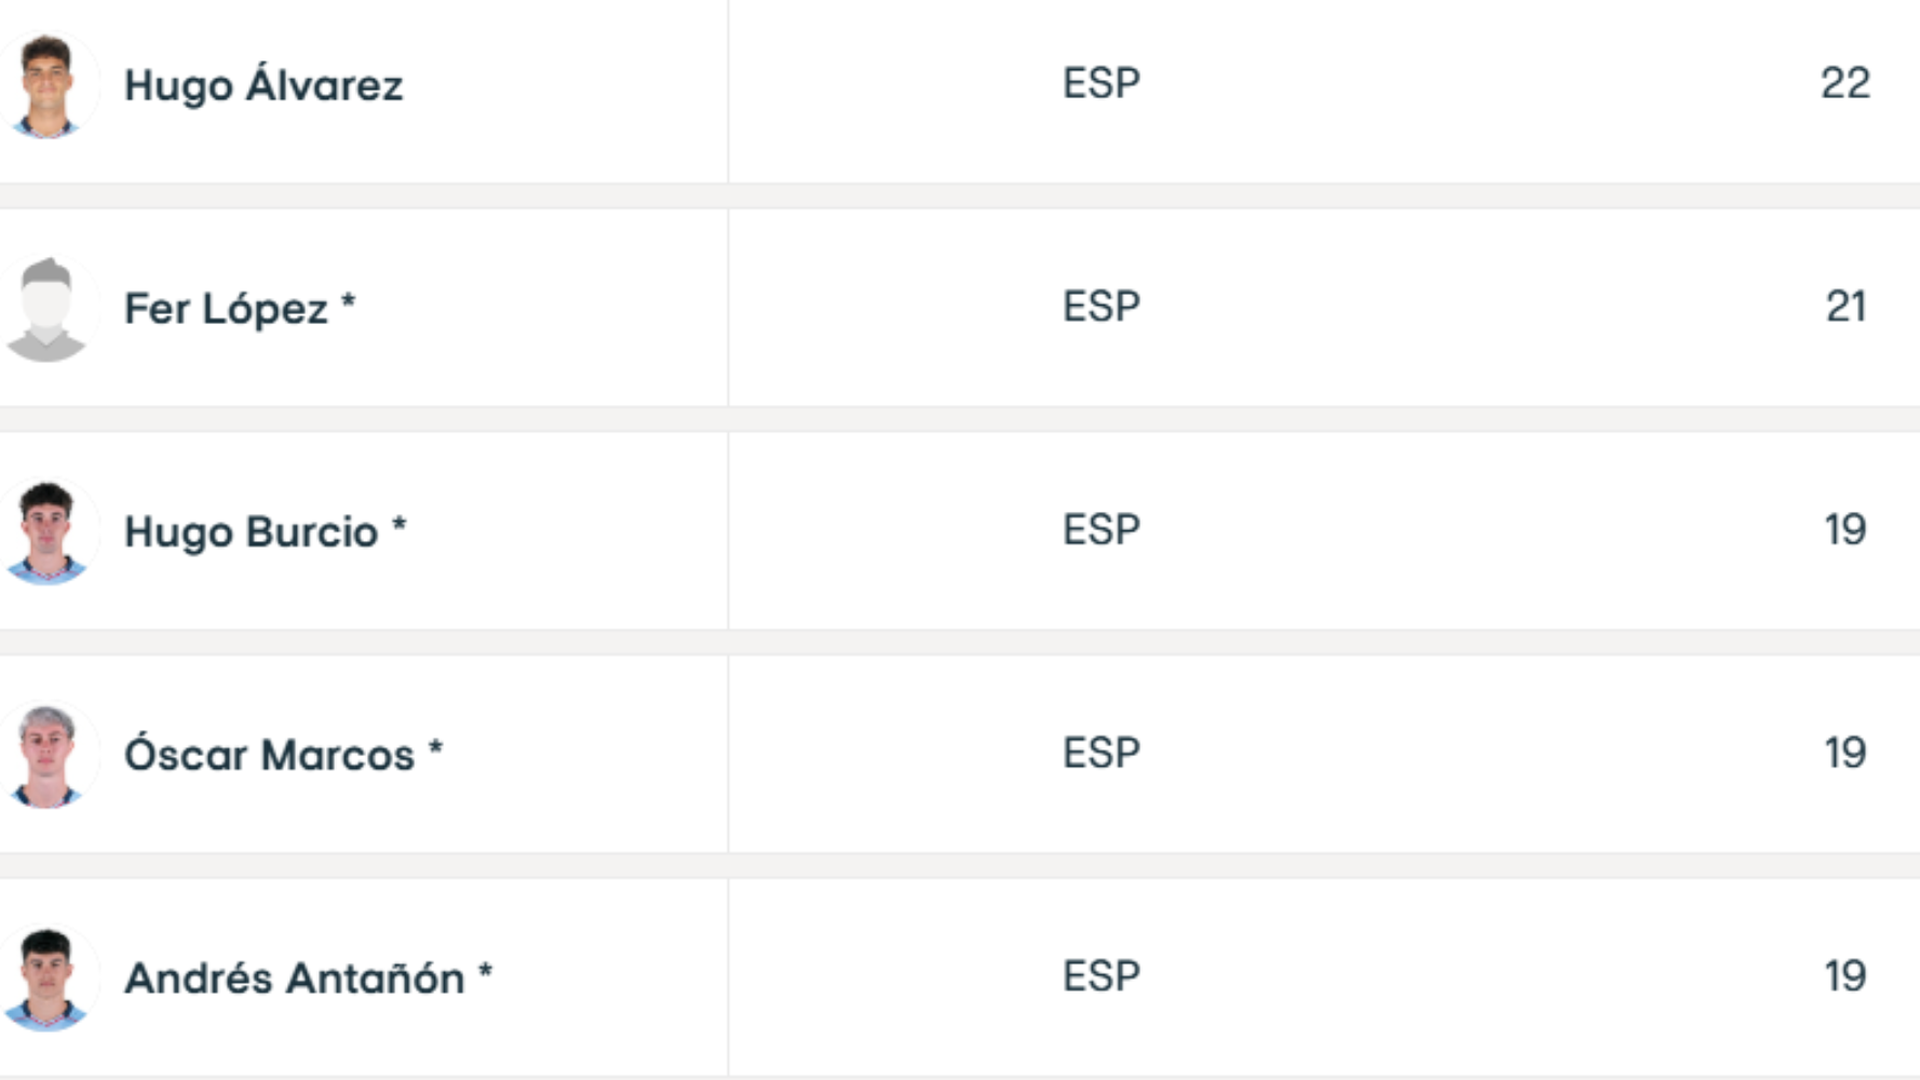
Task: Click age 19 in Andrés Antañón row
Action: click(1845, 976)
